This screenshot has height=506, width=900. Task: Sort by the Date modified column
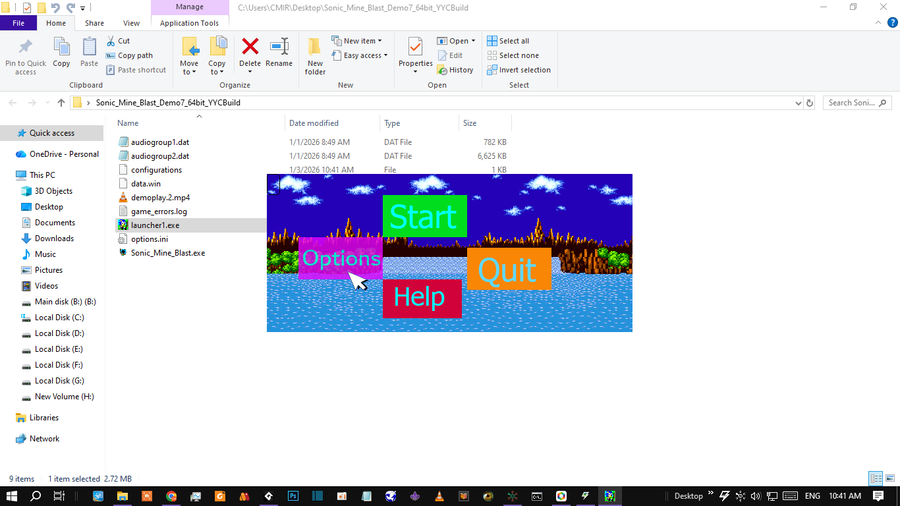click(x=313, y=123)
